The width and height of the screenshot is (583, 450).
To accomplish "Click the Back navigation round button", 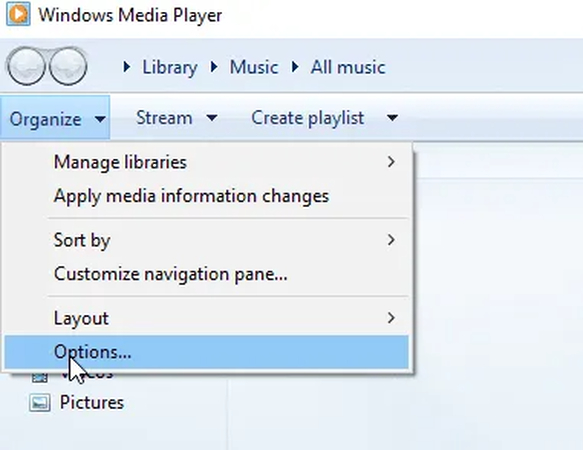I will coord(26,66).
